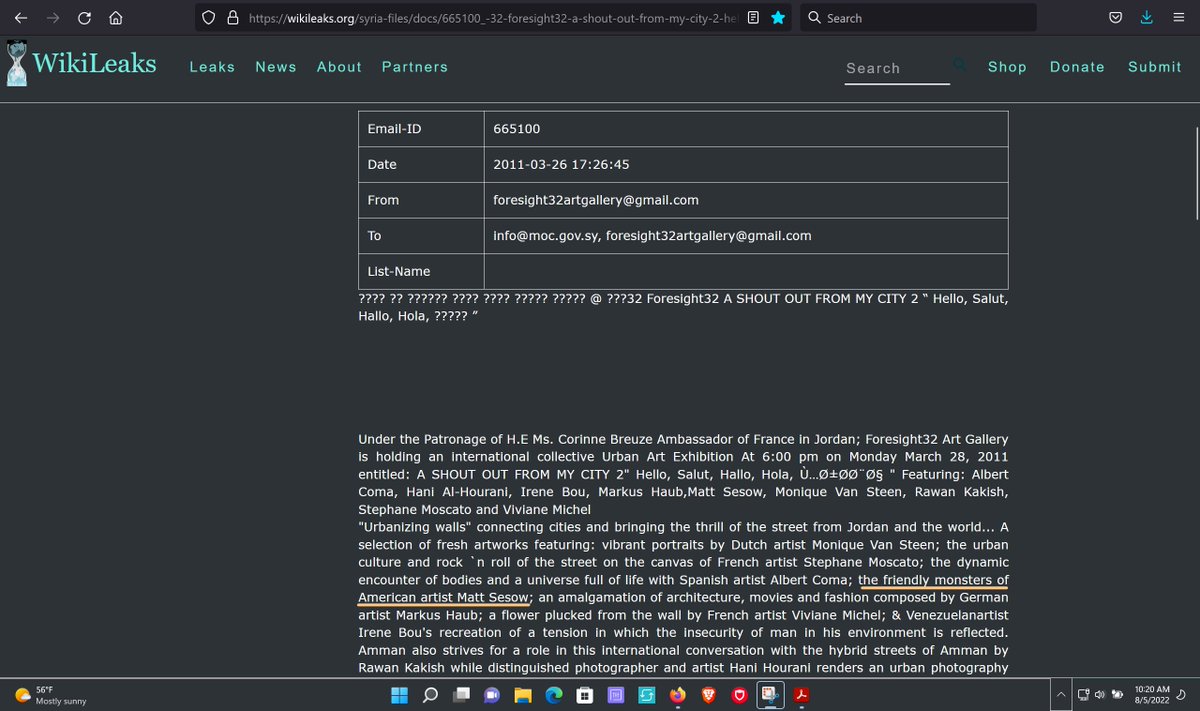Click the underlined phrase "American artist Matt Sesow"
1200x711 pixels.
point(443,598)
